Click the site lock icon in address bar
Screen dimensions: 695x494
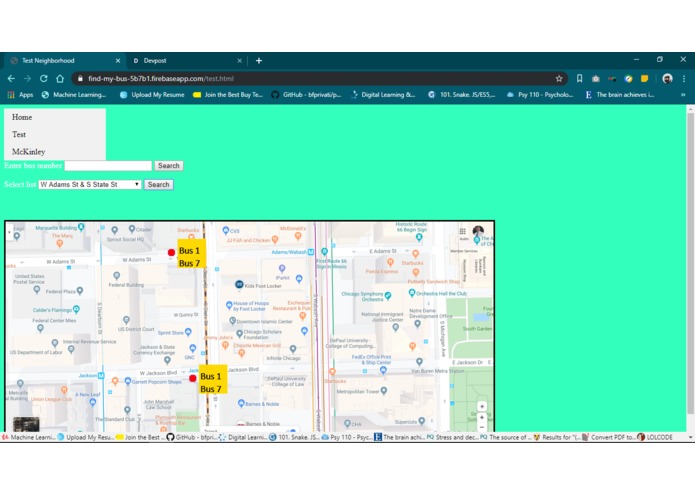pos(80,78)
